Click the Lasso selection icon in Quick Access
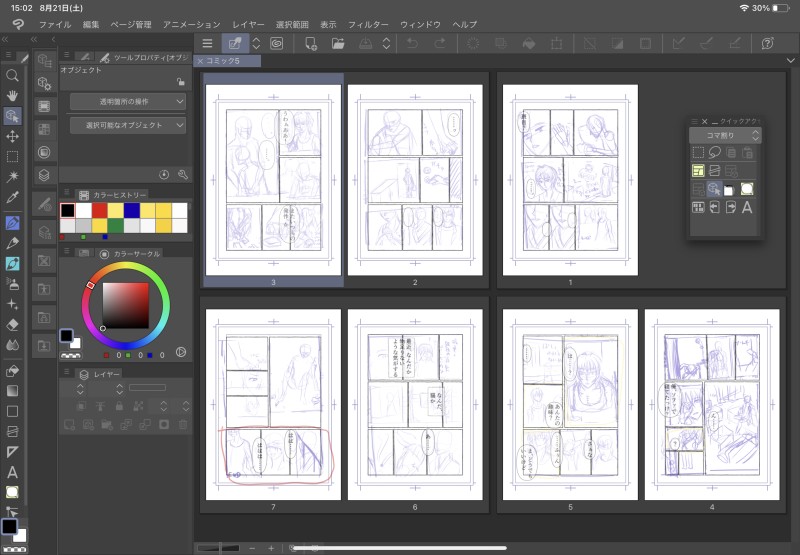Screen dimensions: 800x555 pos(714,153)
